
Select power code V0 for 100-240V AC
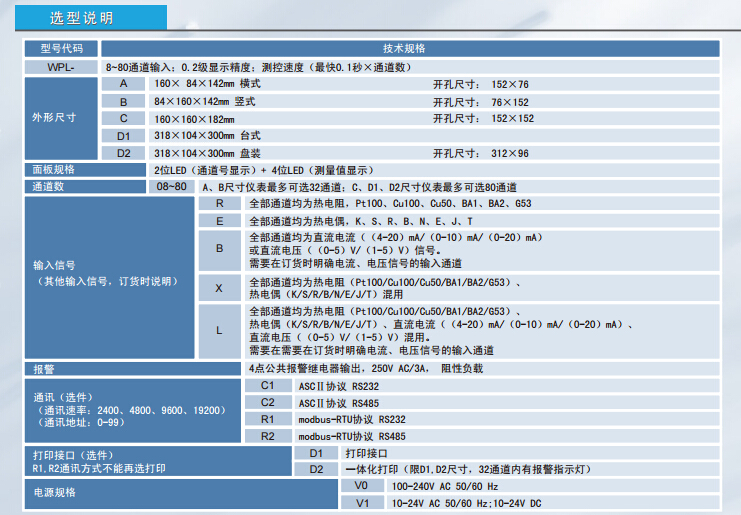361,486
